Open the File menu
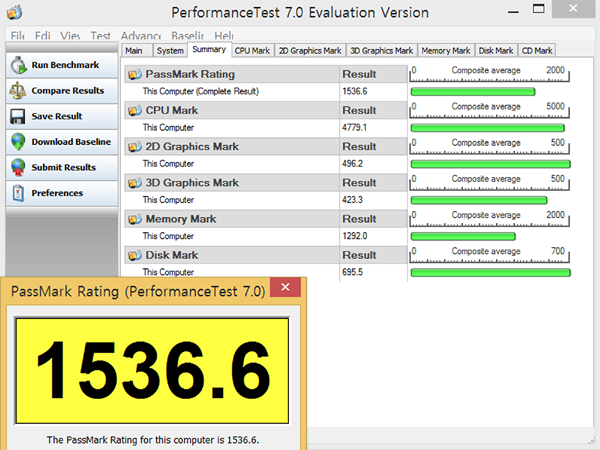 point(18,36)
